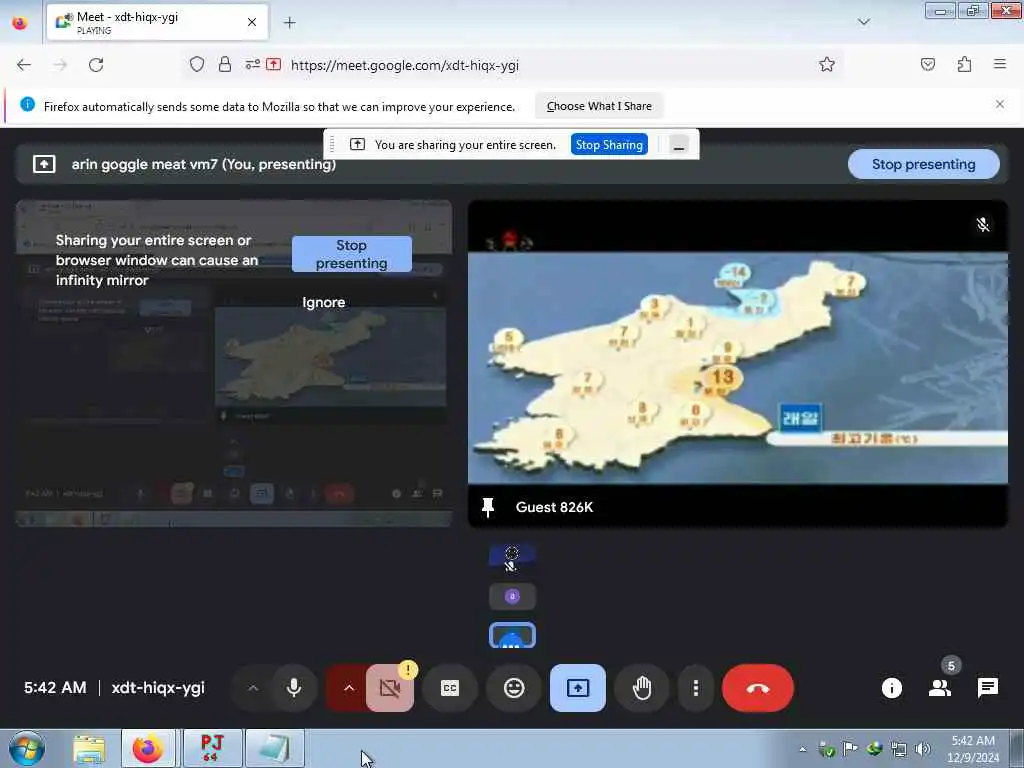Click the present screen button in control bar
1024x768 pixels.
[x=578, y=688]
